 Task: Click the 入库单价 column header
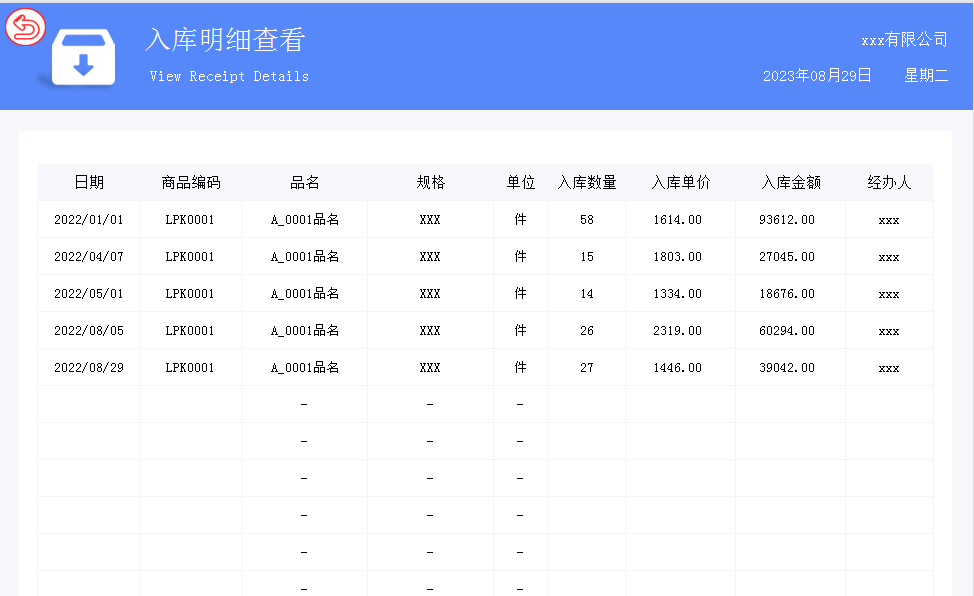(681, 182)
